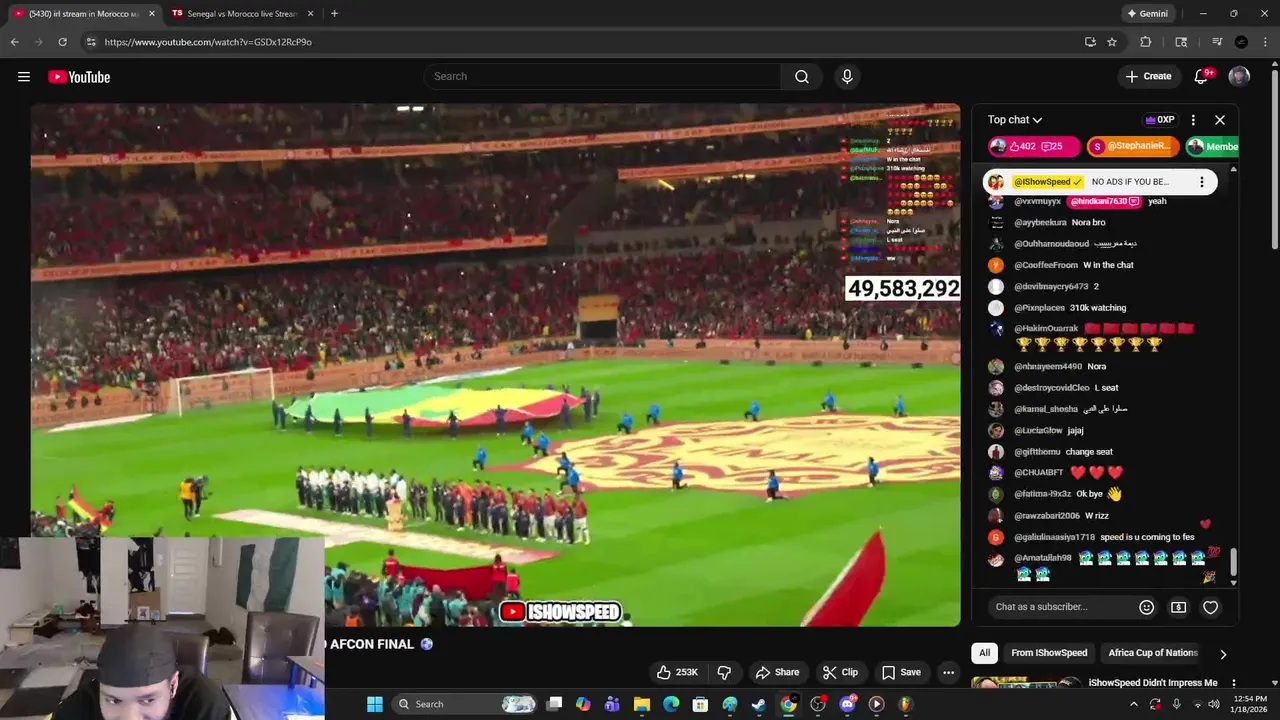Viewport: 1280px width, 720px height.
Task: Click the Gemini button in Chrome
Action: [x=1147, y=14]
